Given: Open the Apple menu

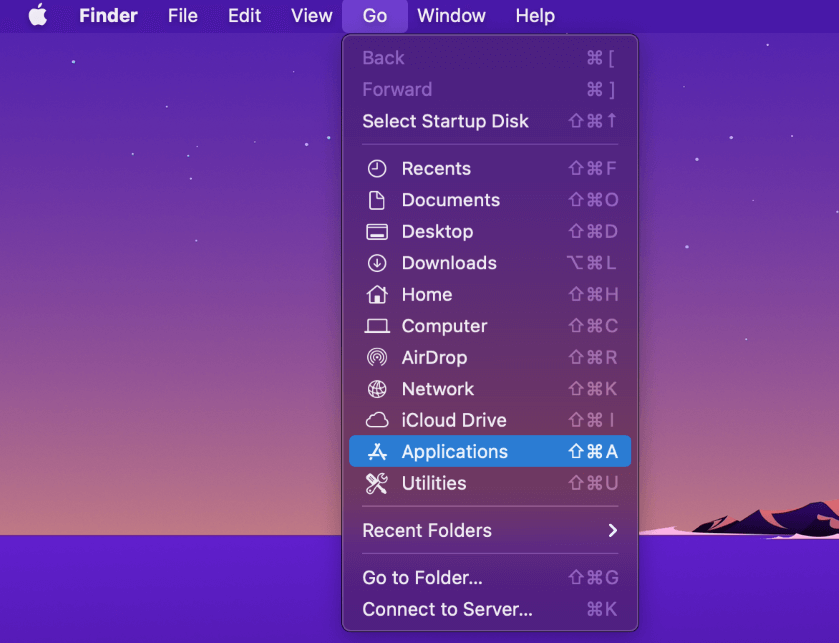Looking at the screenshot, I should point(37,16).
